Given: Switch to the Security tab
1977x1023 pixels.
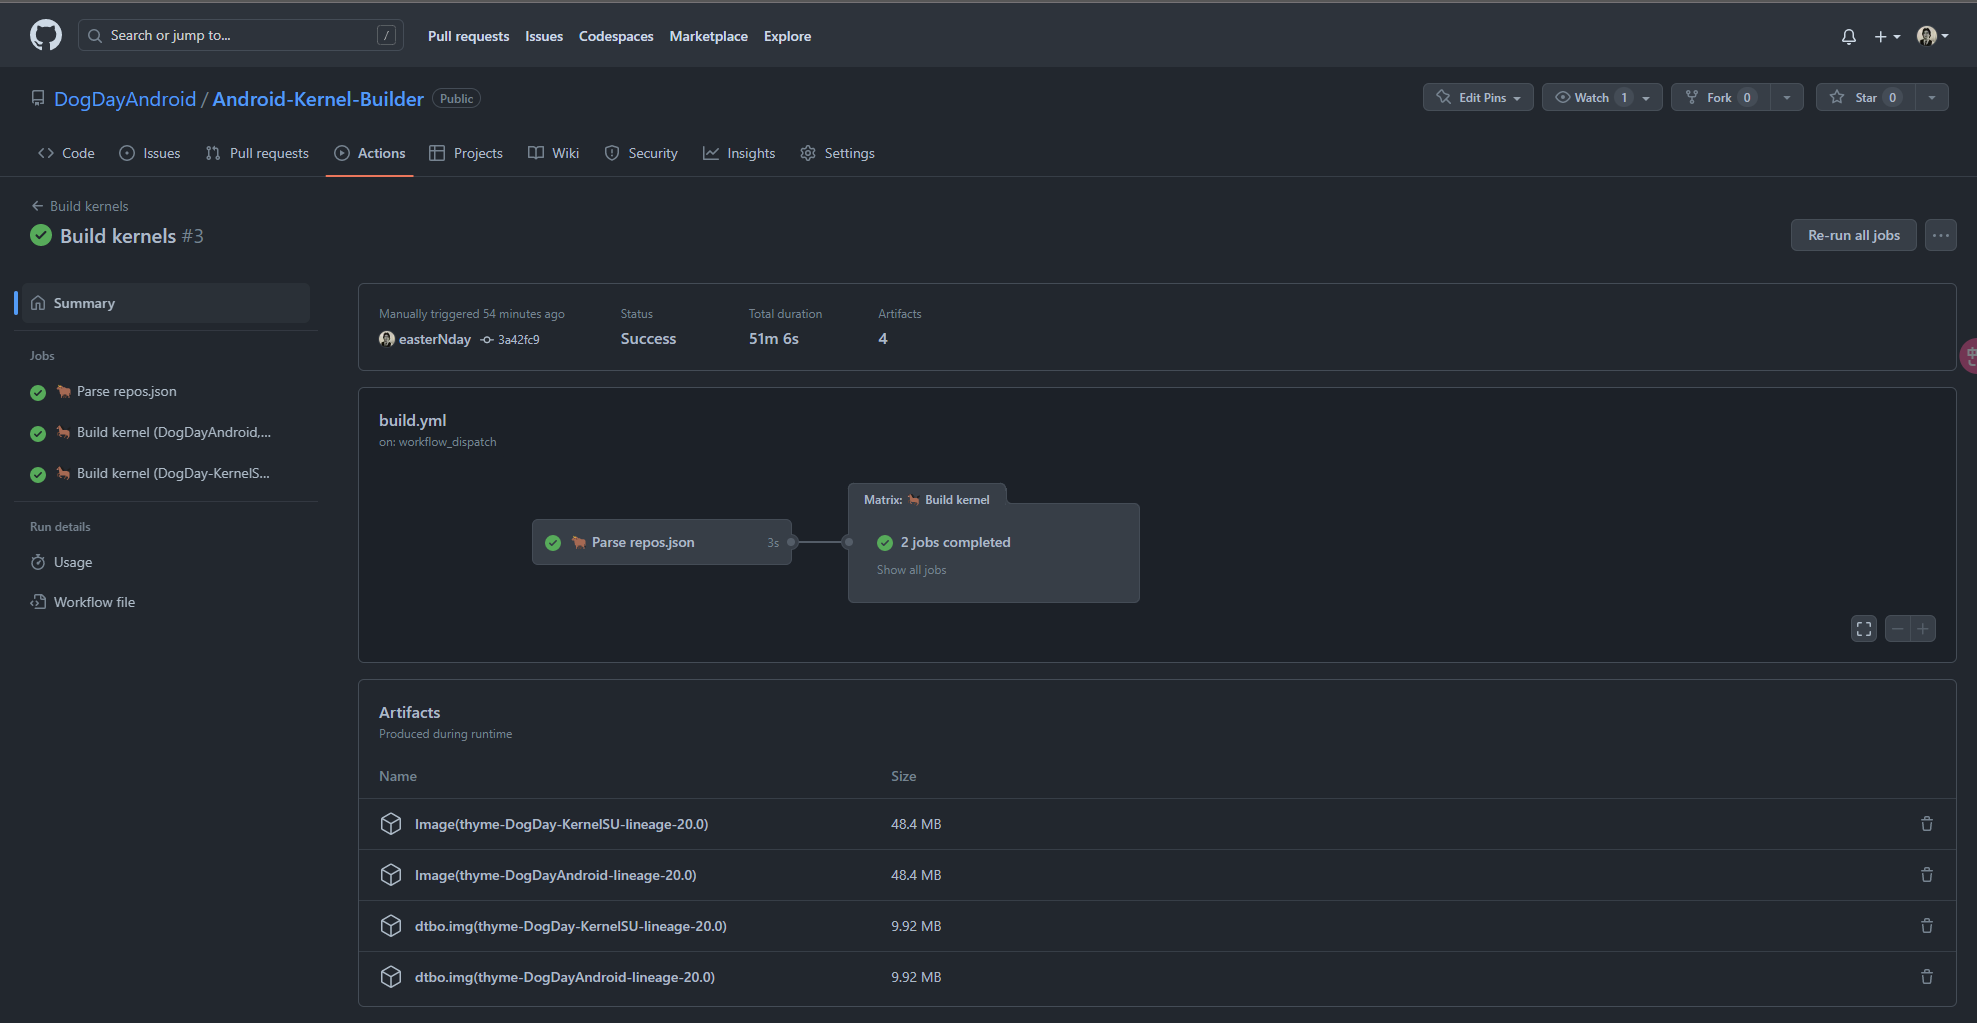Looking at the screenshot, I should (641, 153).
